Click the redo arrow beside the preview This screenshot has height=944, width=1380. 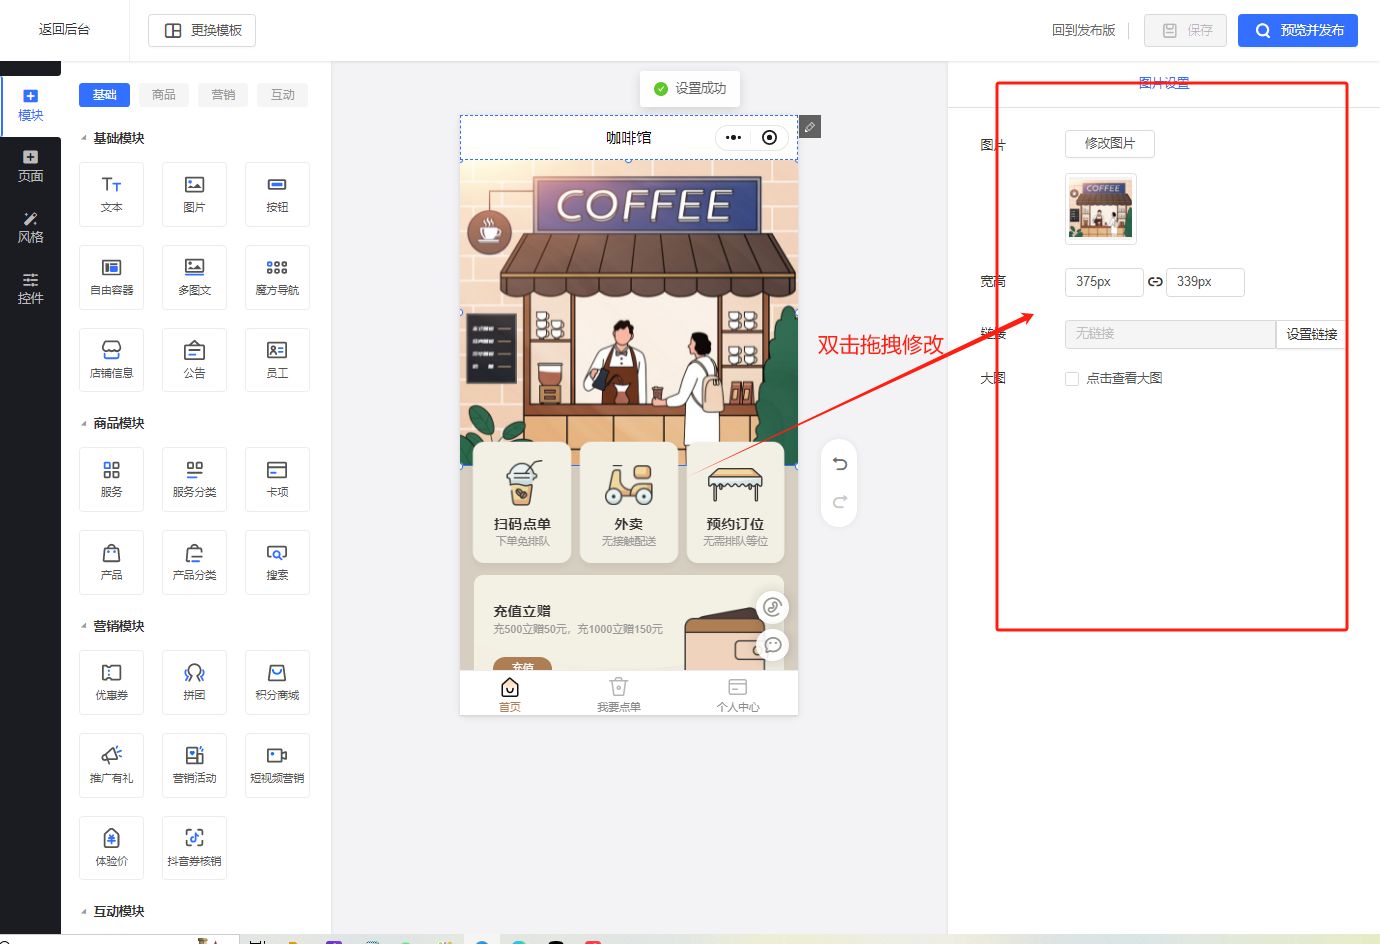(840, 502)
